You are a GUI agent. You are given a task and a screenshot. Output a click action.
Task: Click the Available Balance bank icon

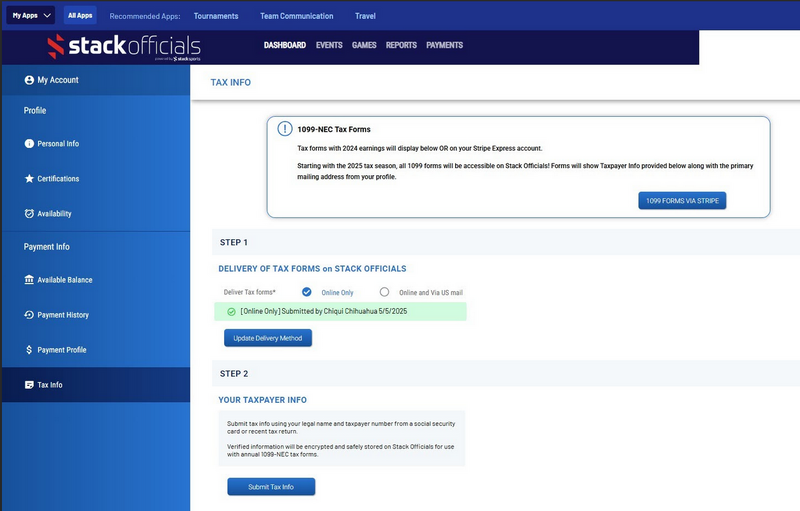pyautogui.click(x=29, y=280)
